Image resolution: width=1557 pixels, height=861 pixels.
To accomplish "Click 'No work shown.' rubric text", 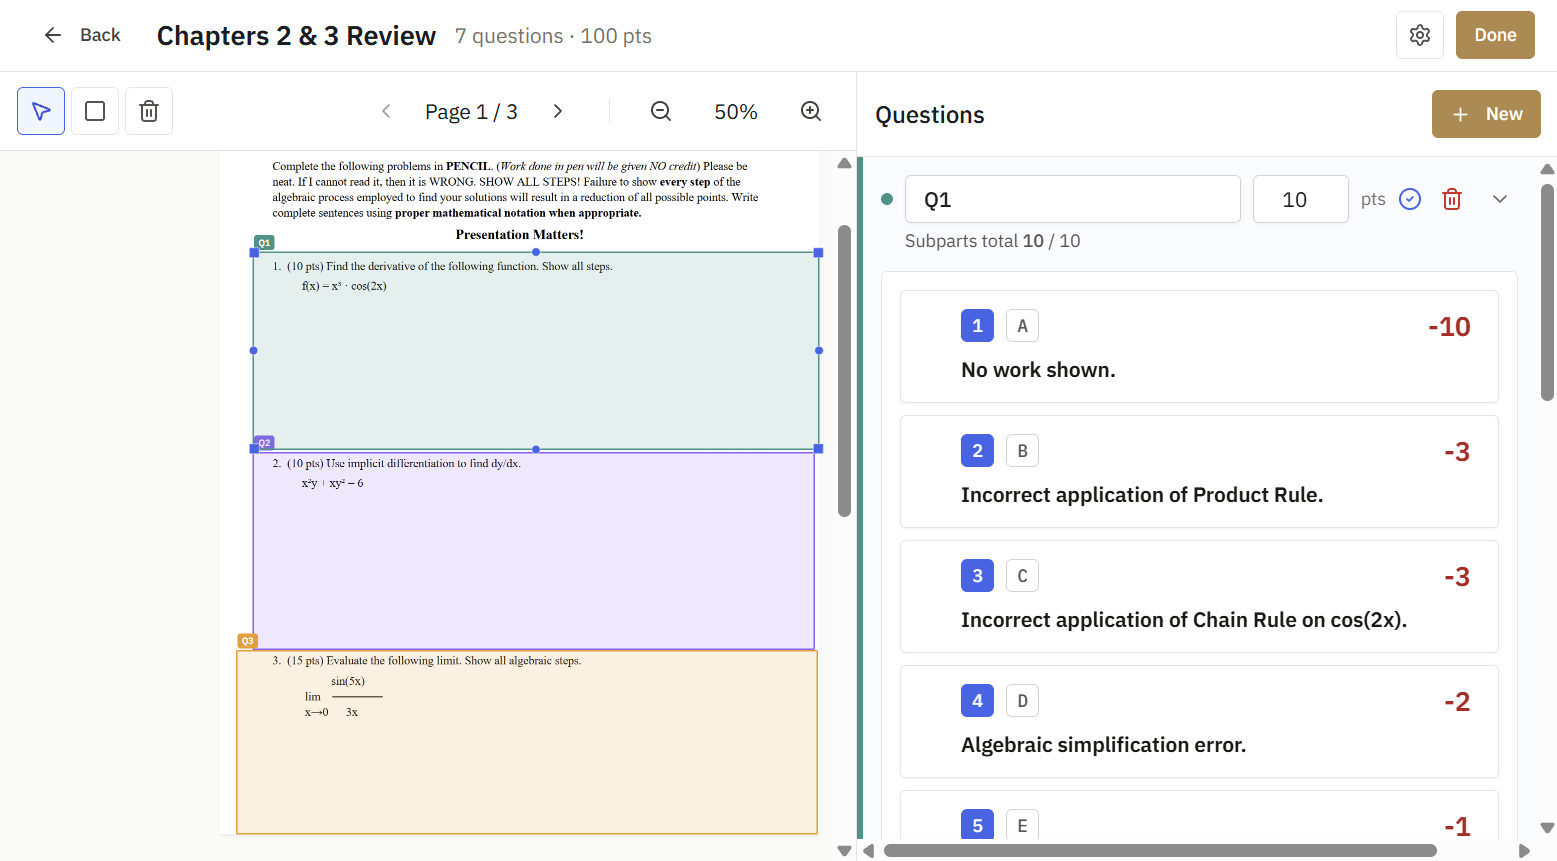I will (x=1038, y=370).
